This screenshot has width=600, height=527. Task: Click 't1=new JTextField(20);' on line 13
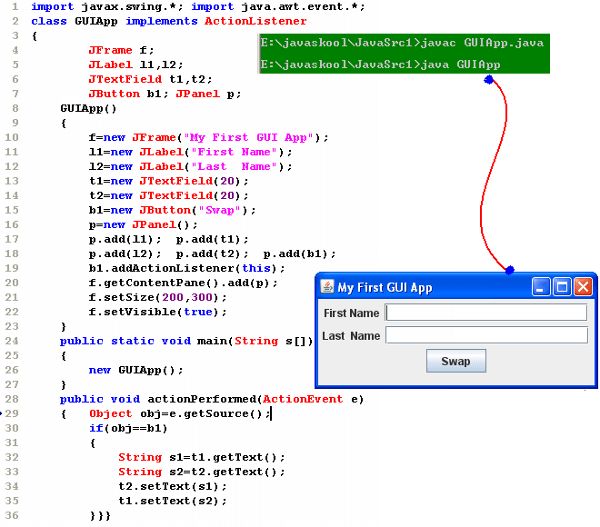click(x=168, y=181)
